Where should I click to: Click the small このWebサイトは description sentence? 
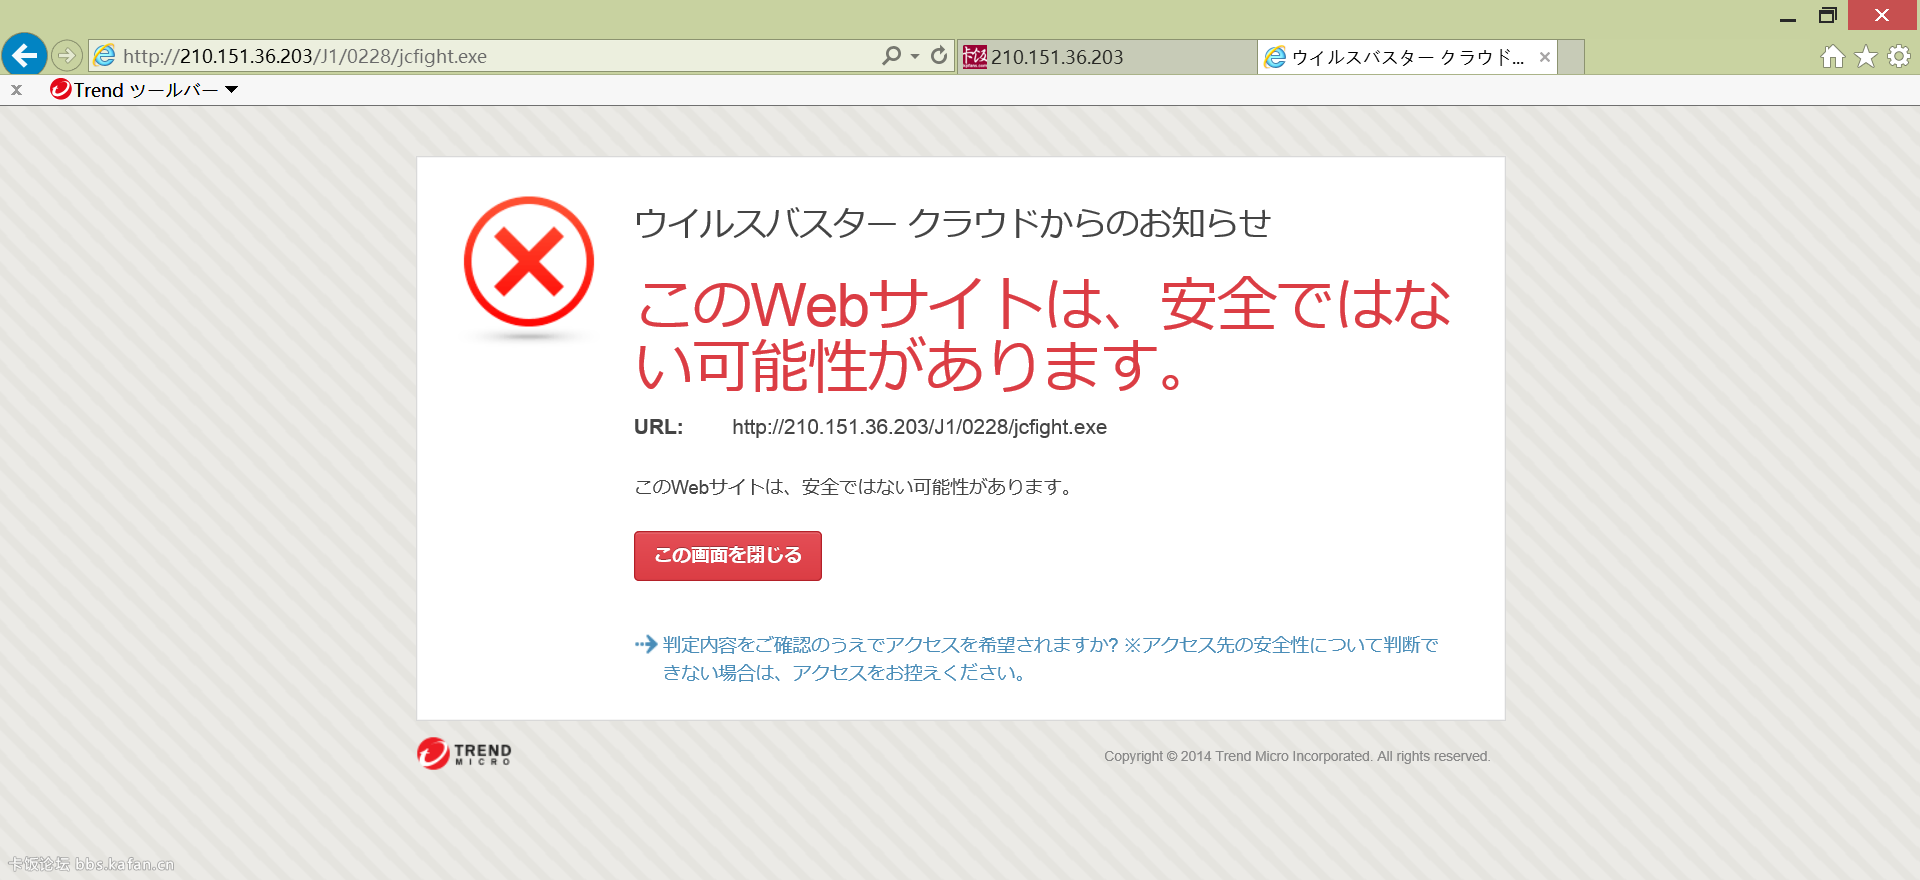855,487
